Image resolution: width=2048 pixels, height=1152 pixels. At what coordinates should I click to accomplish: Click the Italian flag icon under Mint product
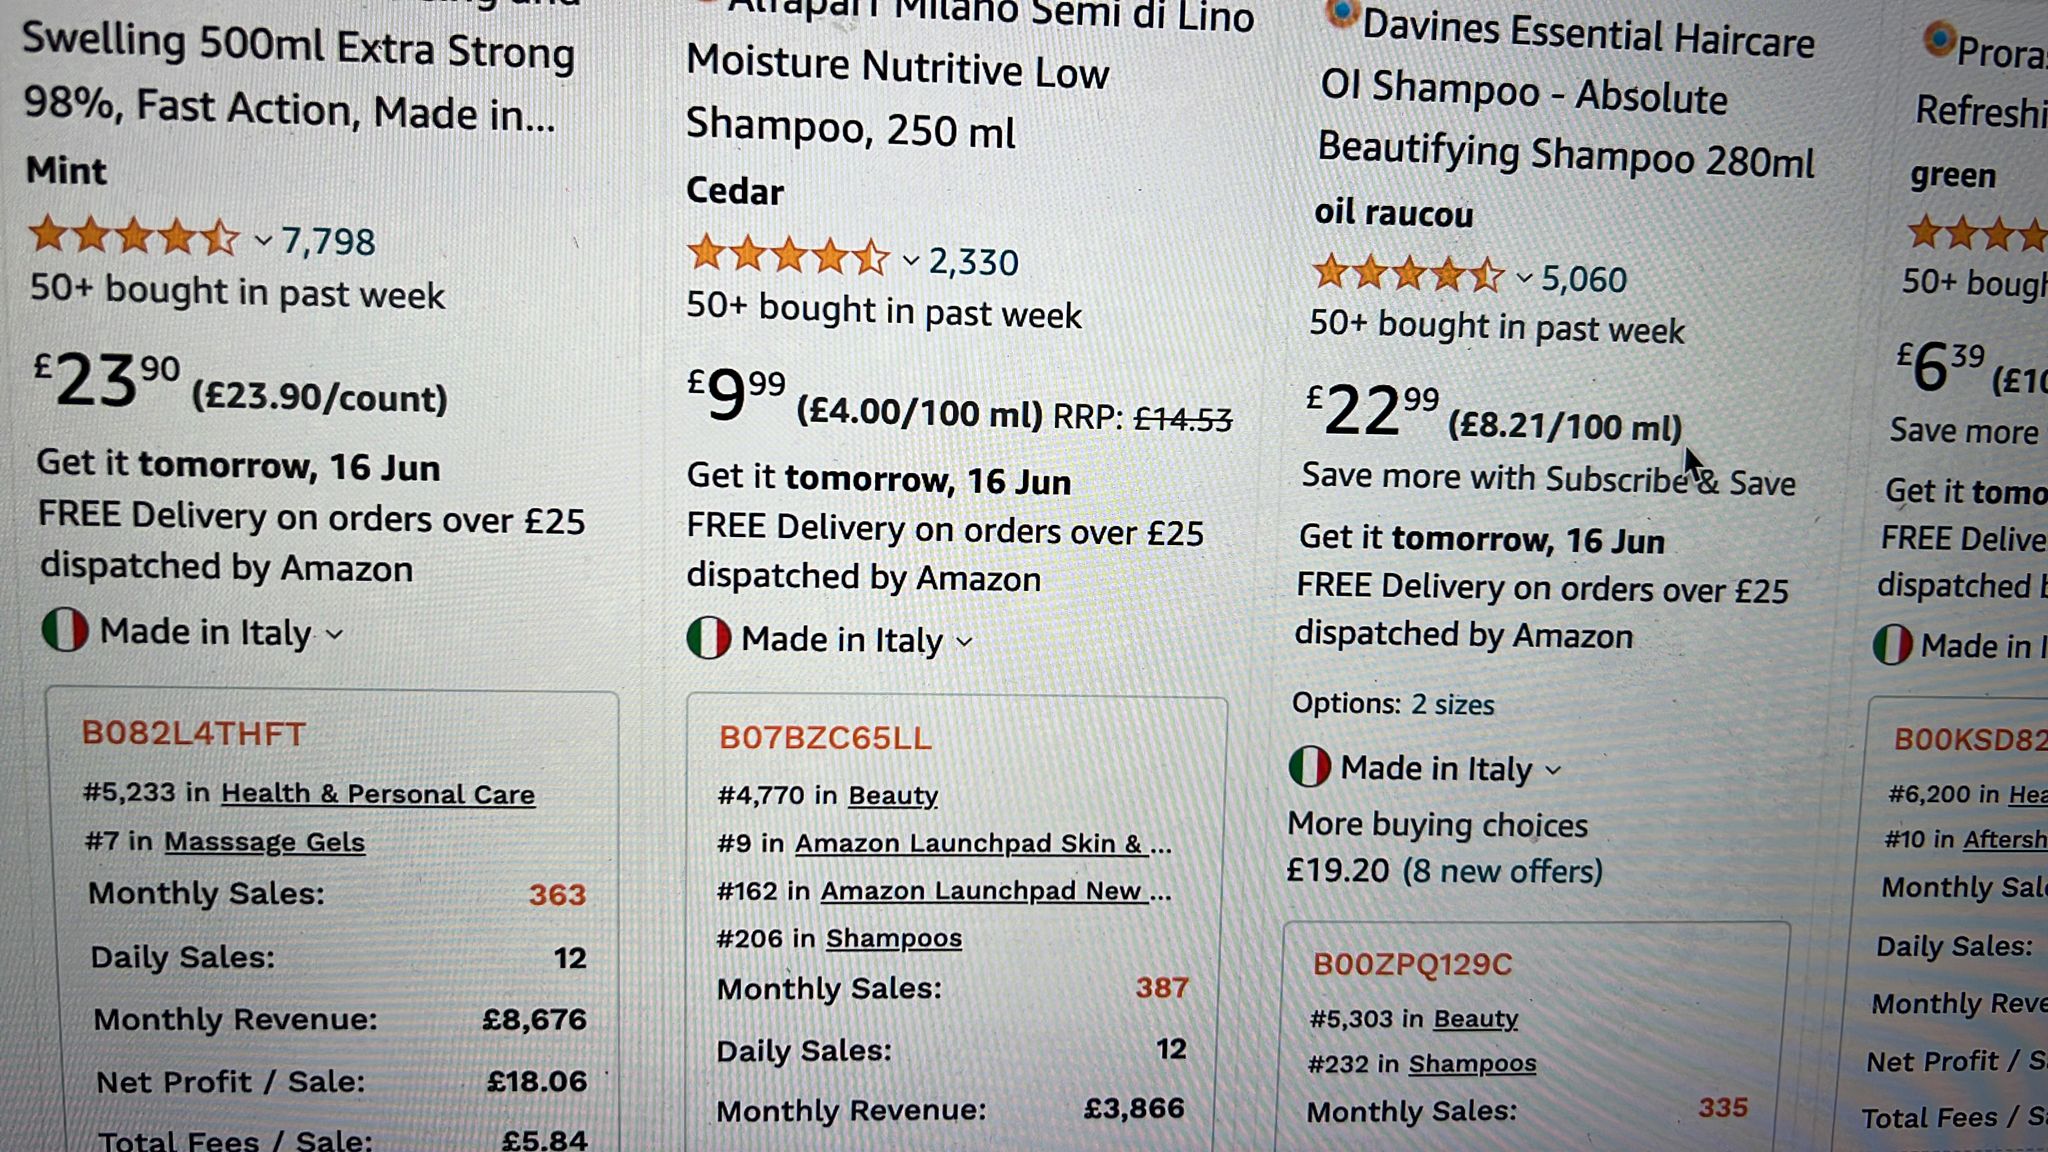click(x=65, y=631)
